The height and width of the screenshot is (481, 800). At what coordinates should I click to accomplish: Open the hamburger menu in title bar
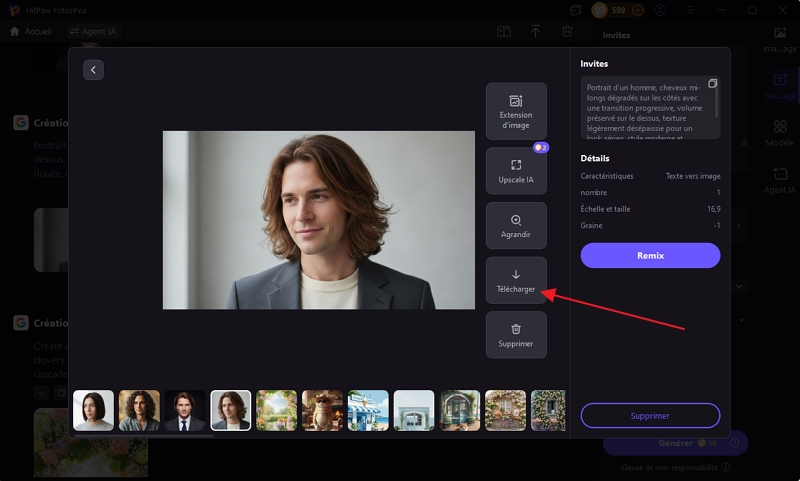[x=690, y=10]
